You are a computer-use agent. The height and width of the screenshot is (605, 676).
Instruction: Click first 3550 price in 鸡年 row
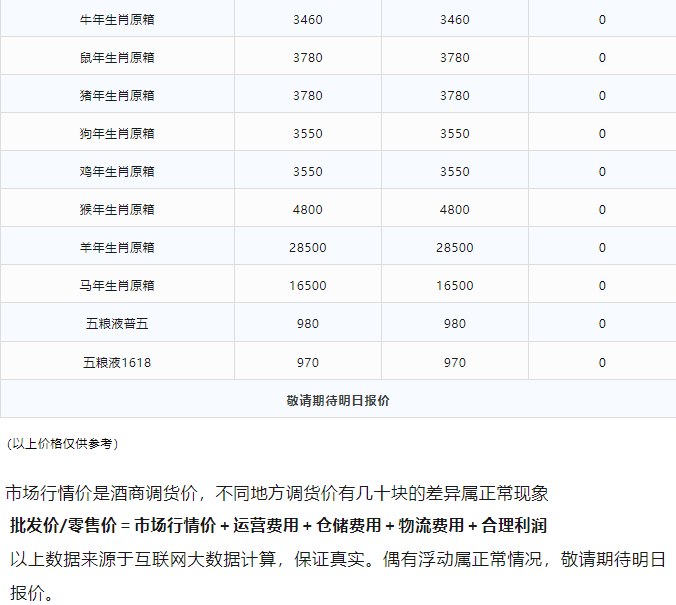(x=308, y=172)
